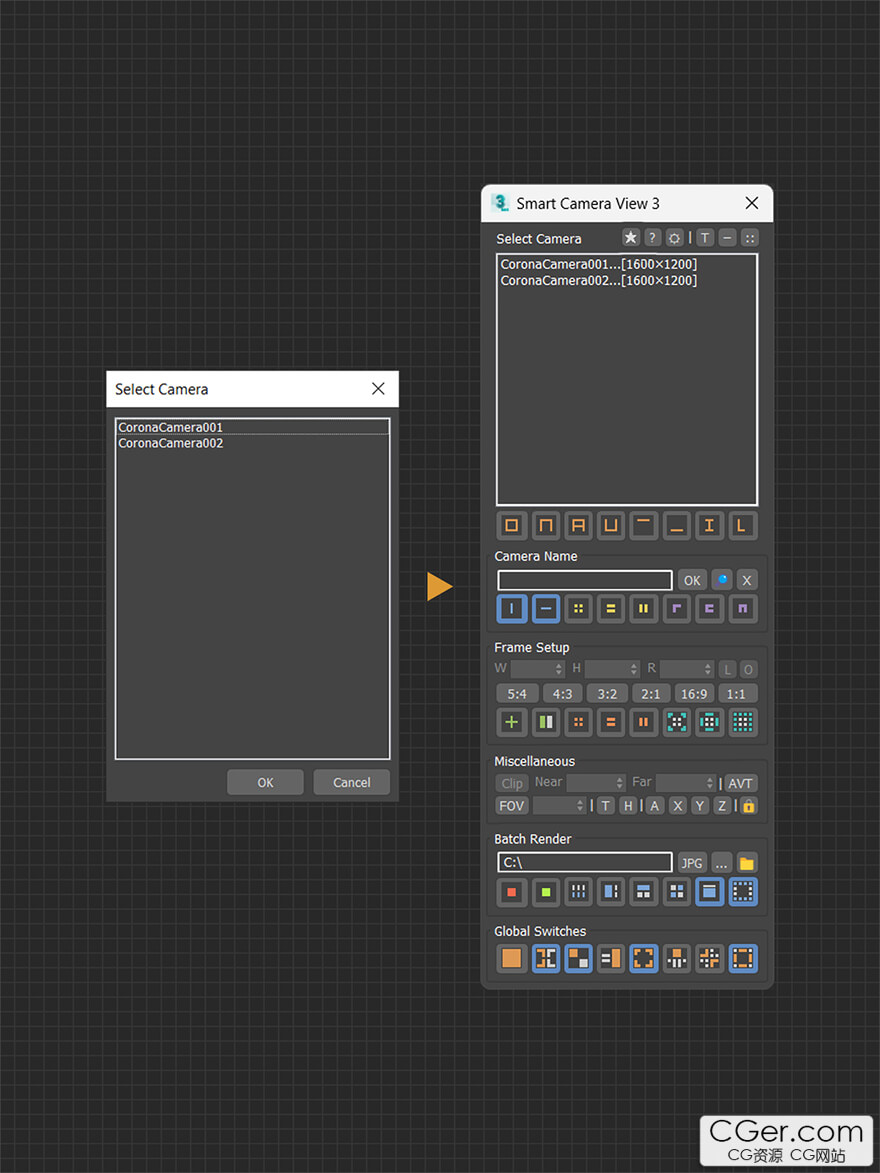
Task: Click the FOV button
Action: point(512,806)
